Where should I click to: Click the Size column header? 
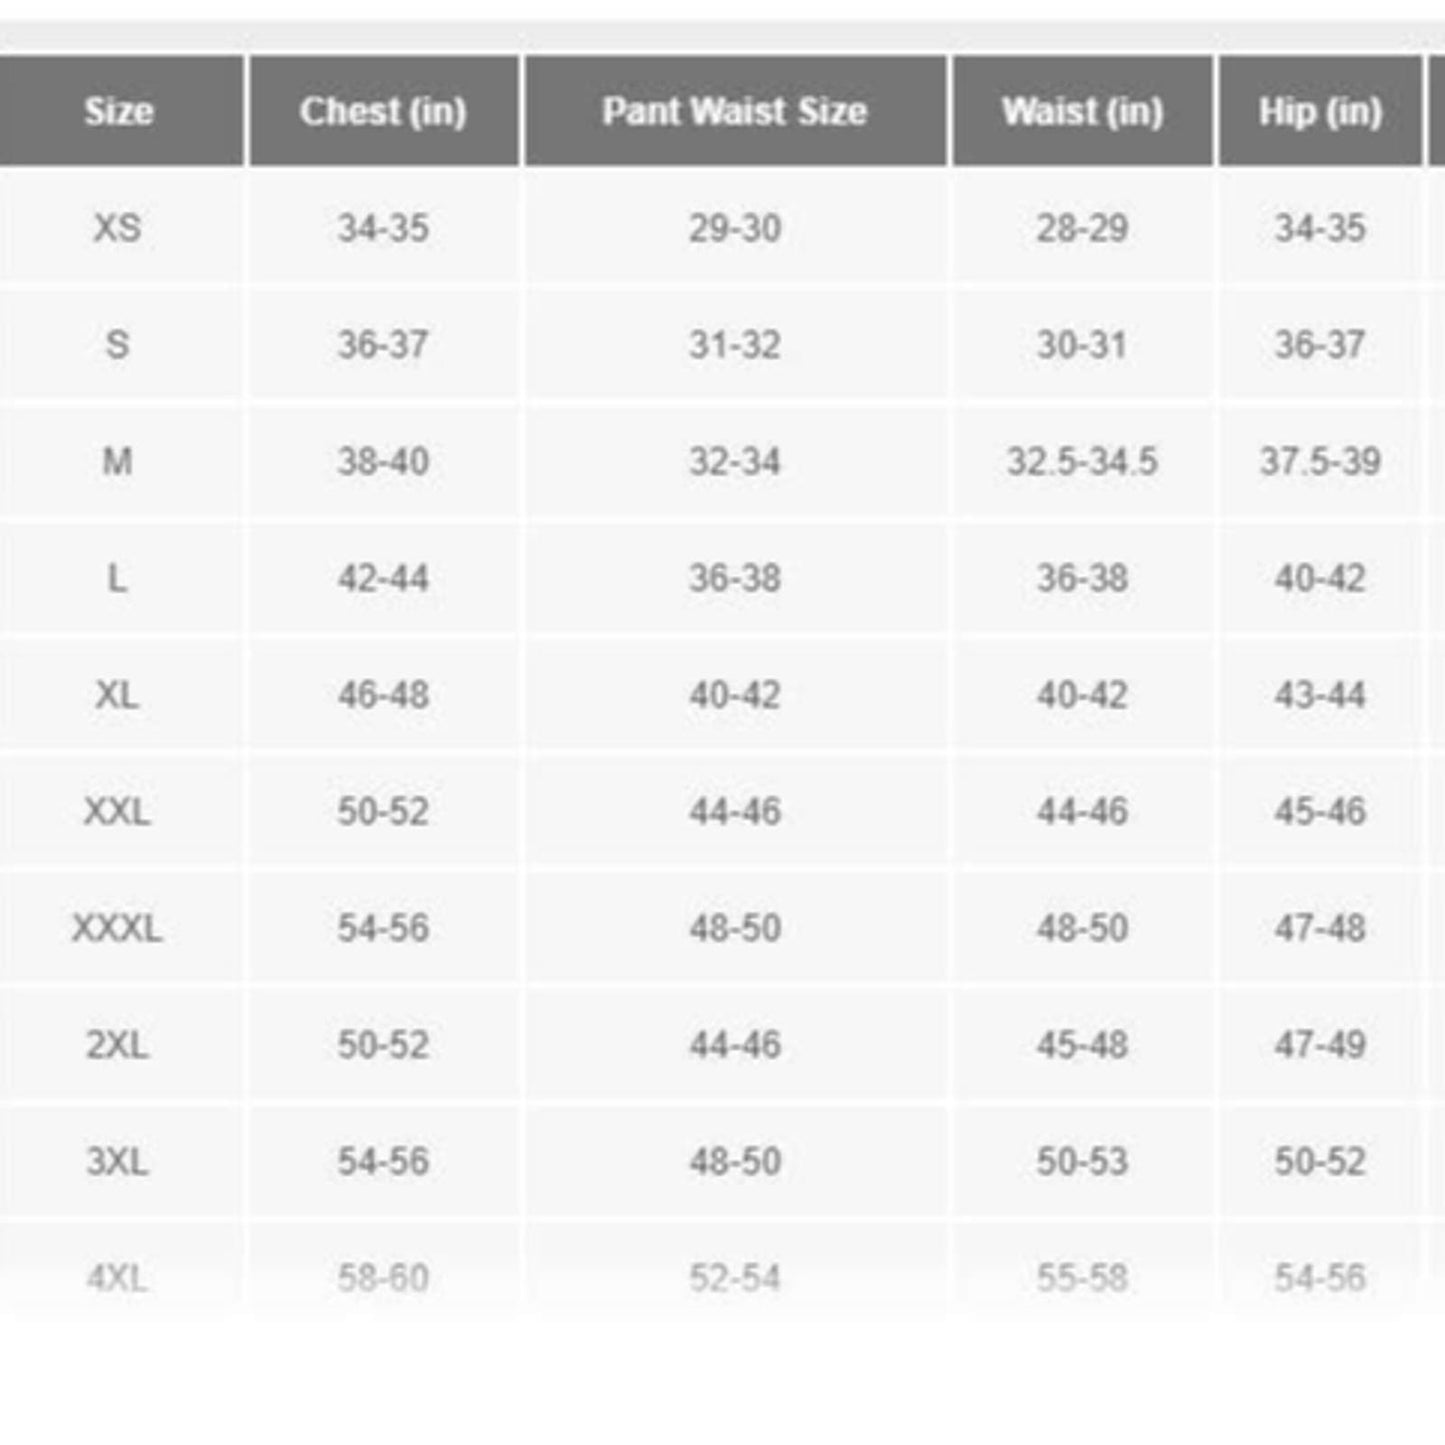118,111
